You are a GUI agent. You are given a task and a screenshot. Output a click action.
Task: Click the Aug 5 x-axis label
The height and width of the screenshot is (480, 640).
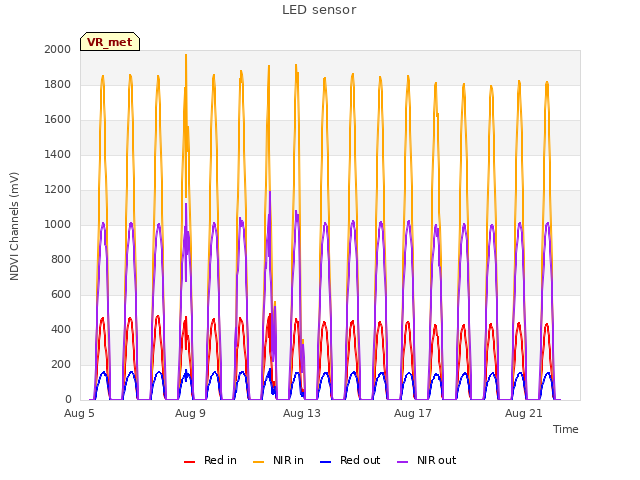[79, 413]
